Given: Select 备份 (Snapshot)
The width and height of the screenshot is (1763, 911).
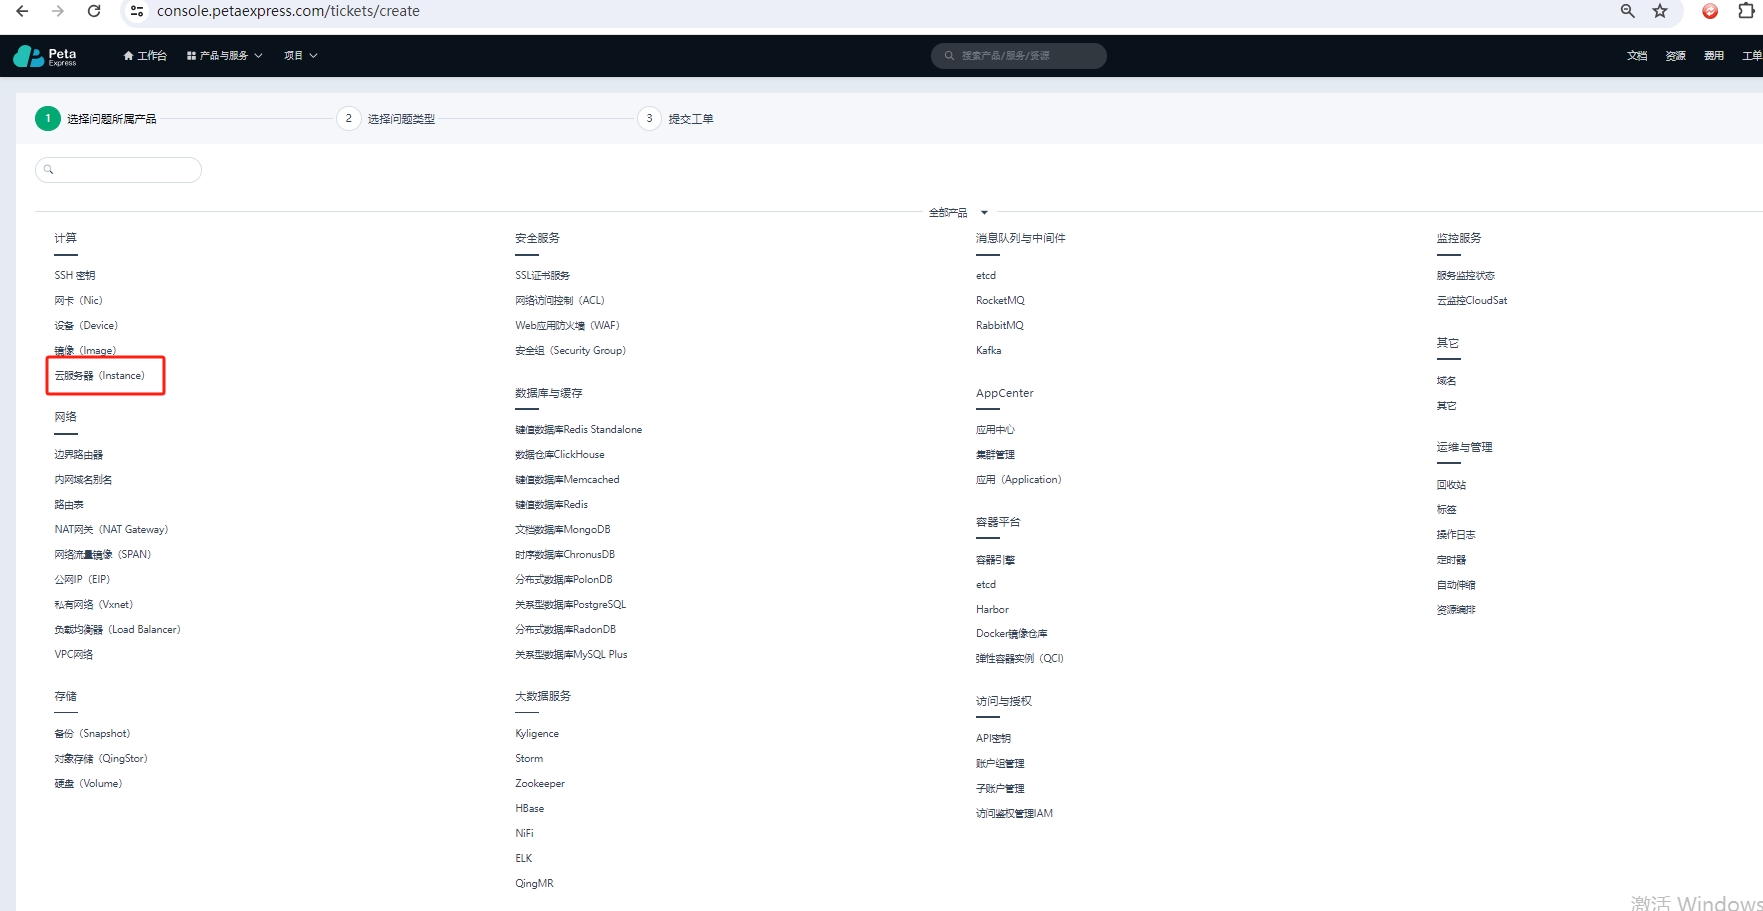Looking at the screenshot, I should tap(92, 733).
